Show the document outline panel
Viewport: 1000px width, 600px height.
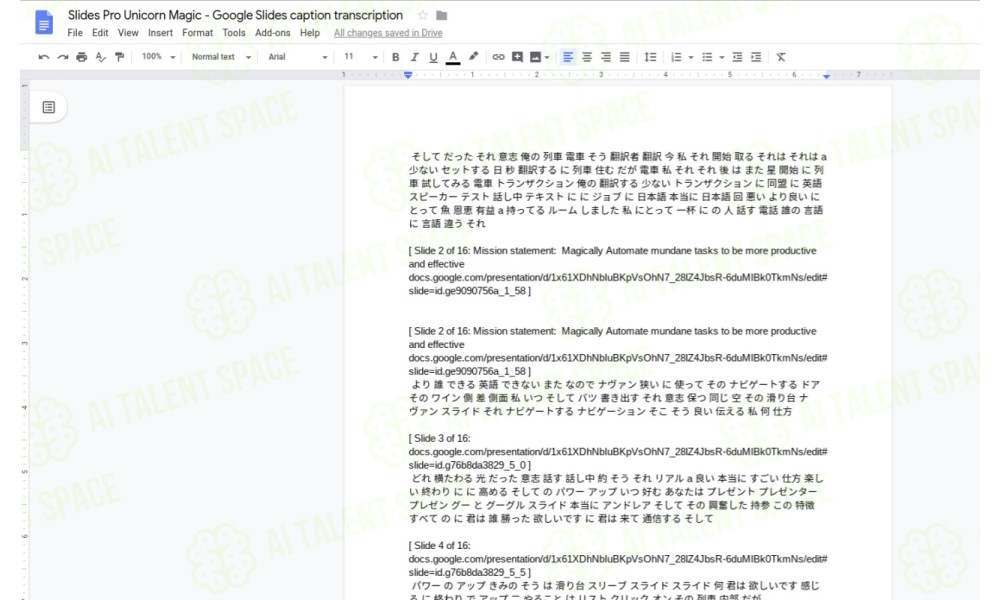[48, 107]
